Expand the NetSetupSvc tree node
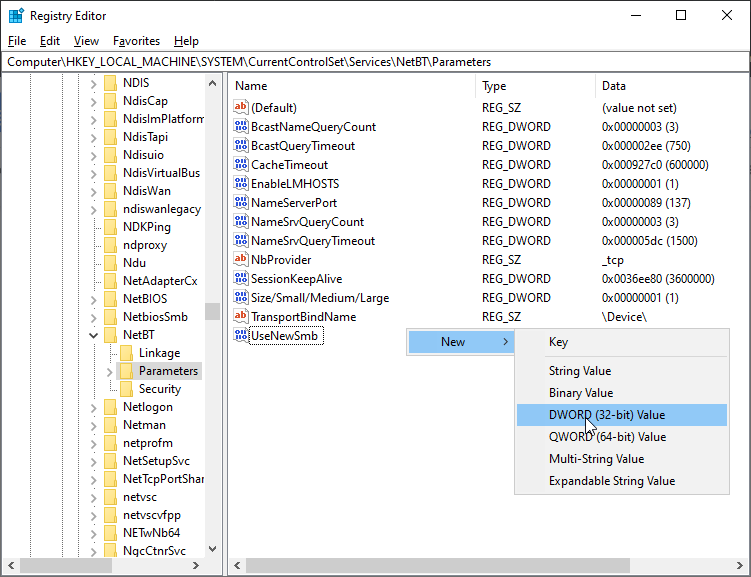751x577 pixels. (x=94, y=462)
